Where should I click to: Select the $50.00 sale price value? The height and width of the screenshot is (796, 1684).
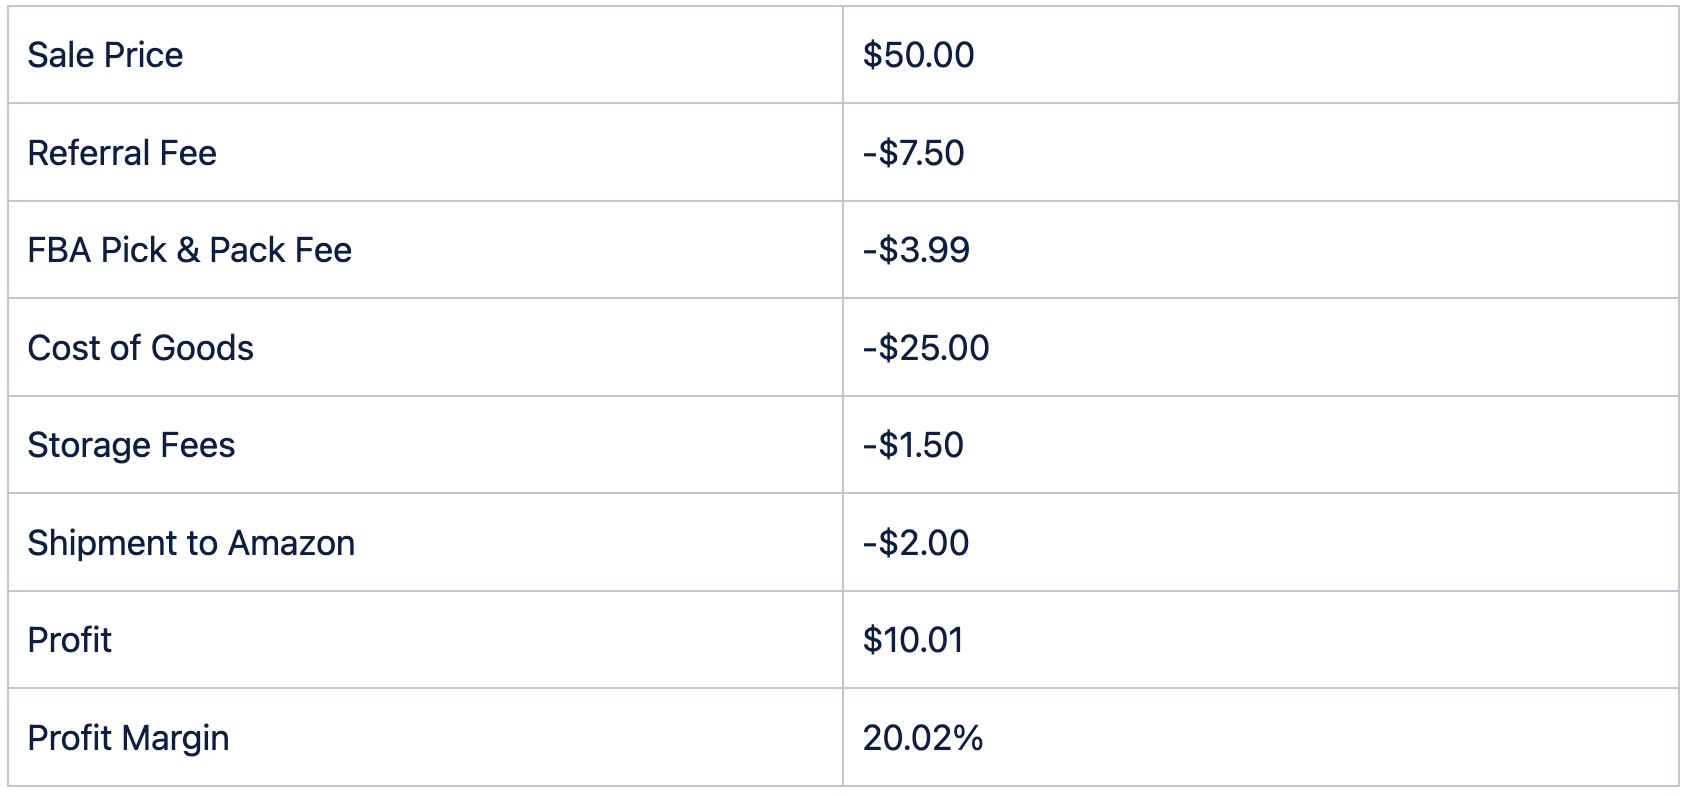tap(918, 55)
